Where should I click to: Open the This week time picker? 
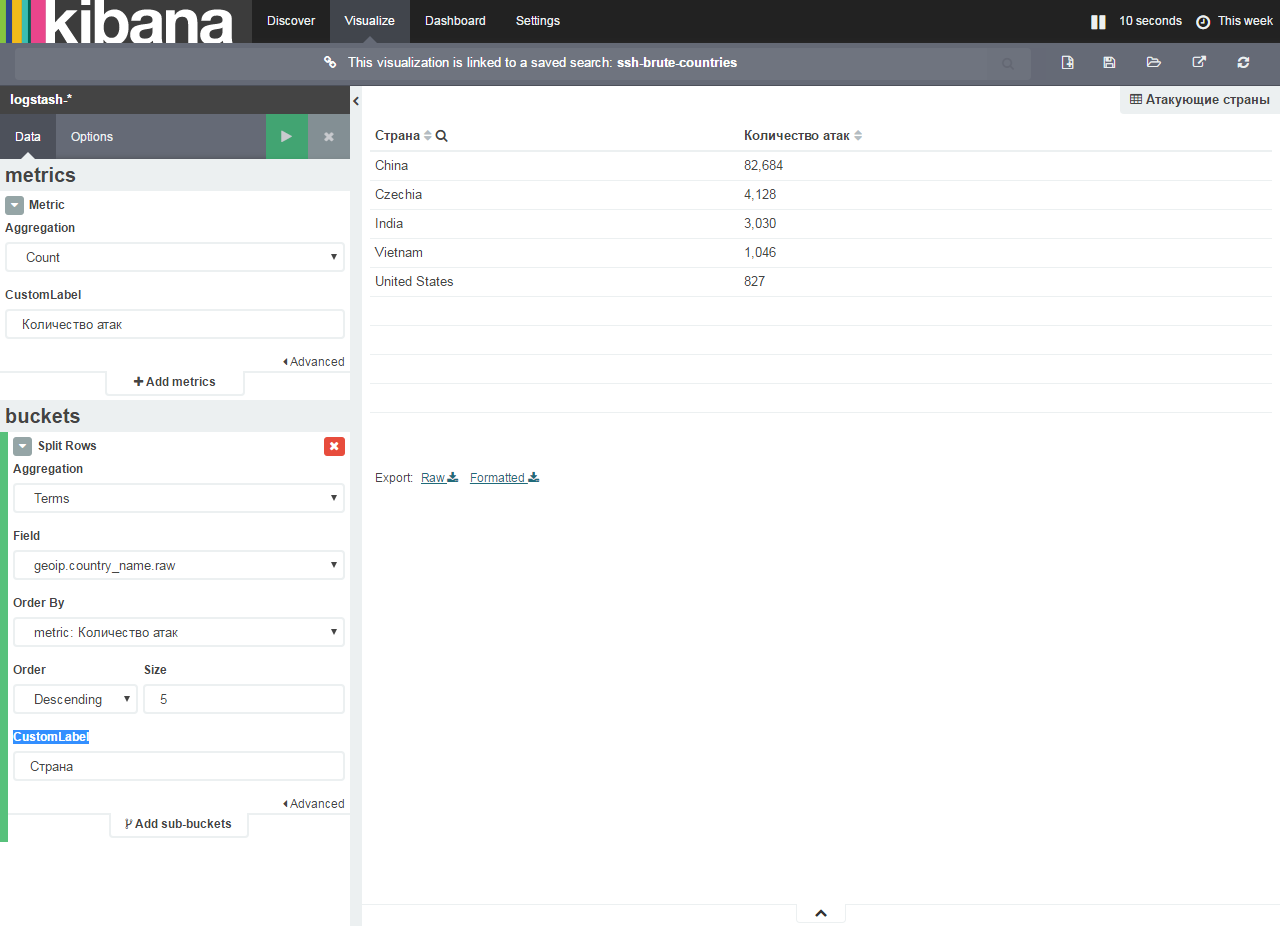pos(1235,21)
